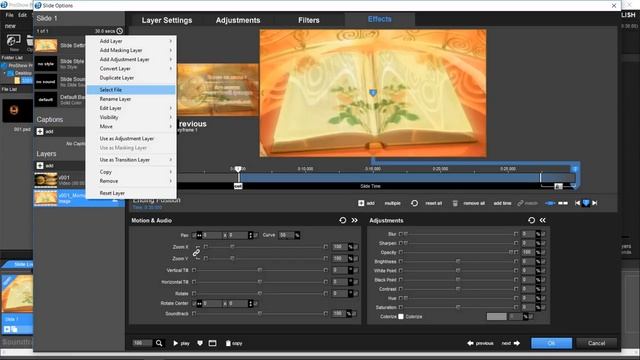Click the shield icon beside play
640x360 pixels.
[x=200, y=343]
